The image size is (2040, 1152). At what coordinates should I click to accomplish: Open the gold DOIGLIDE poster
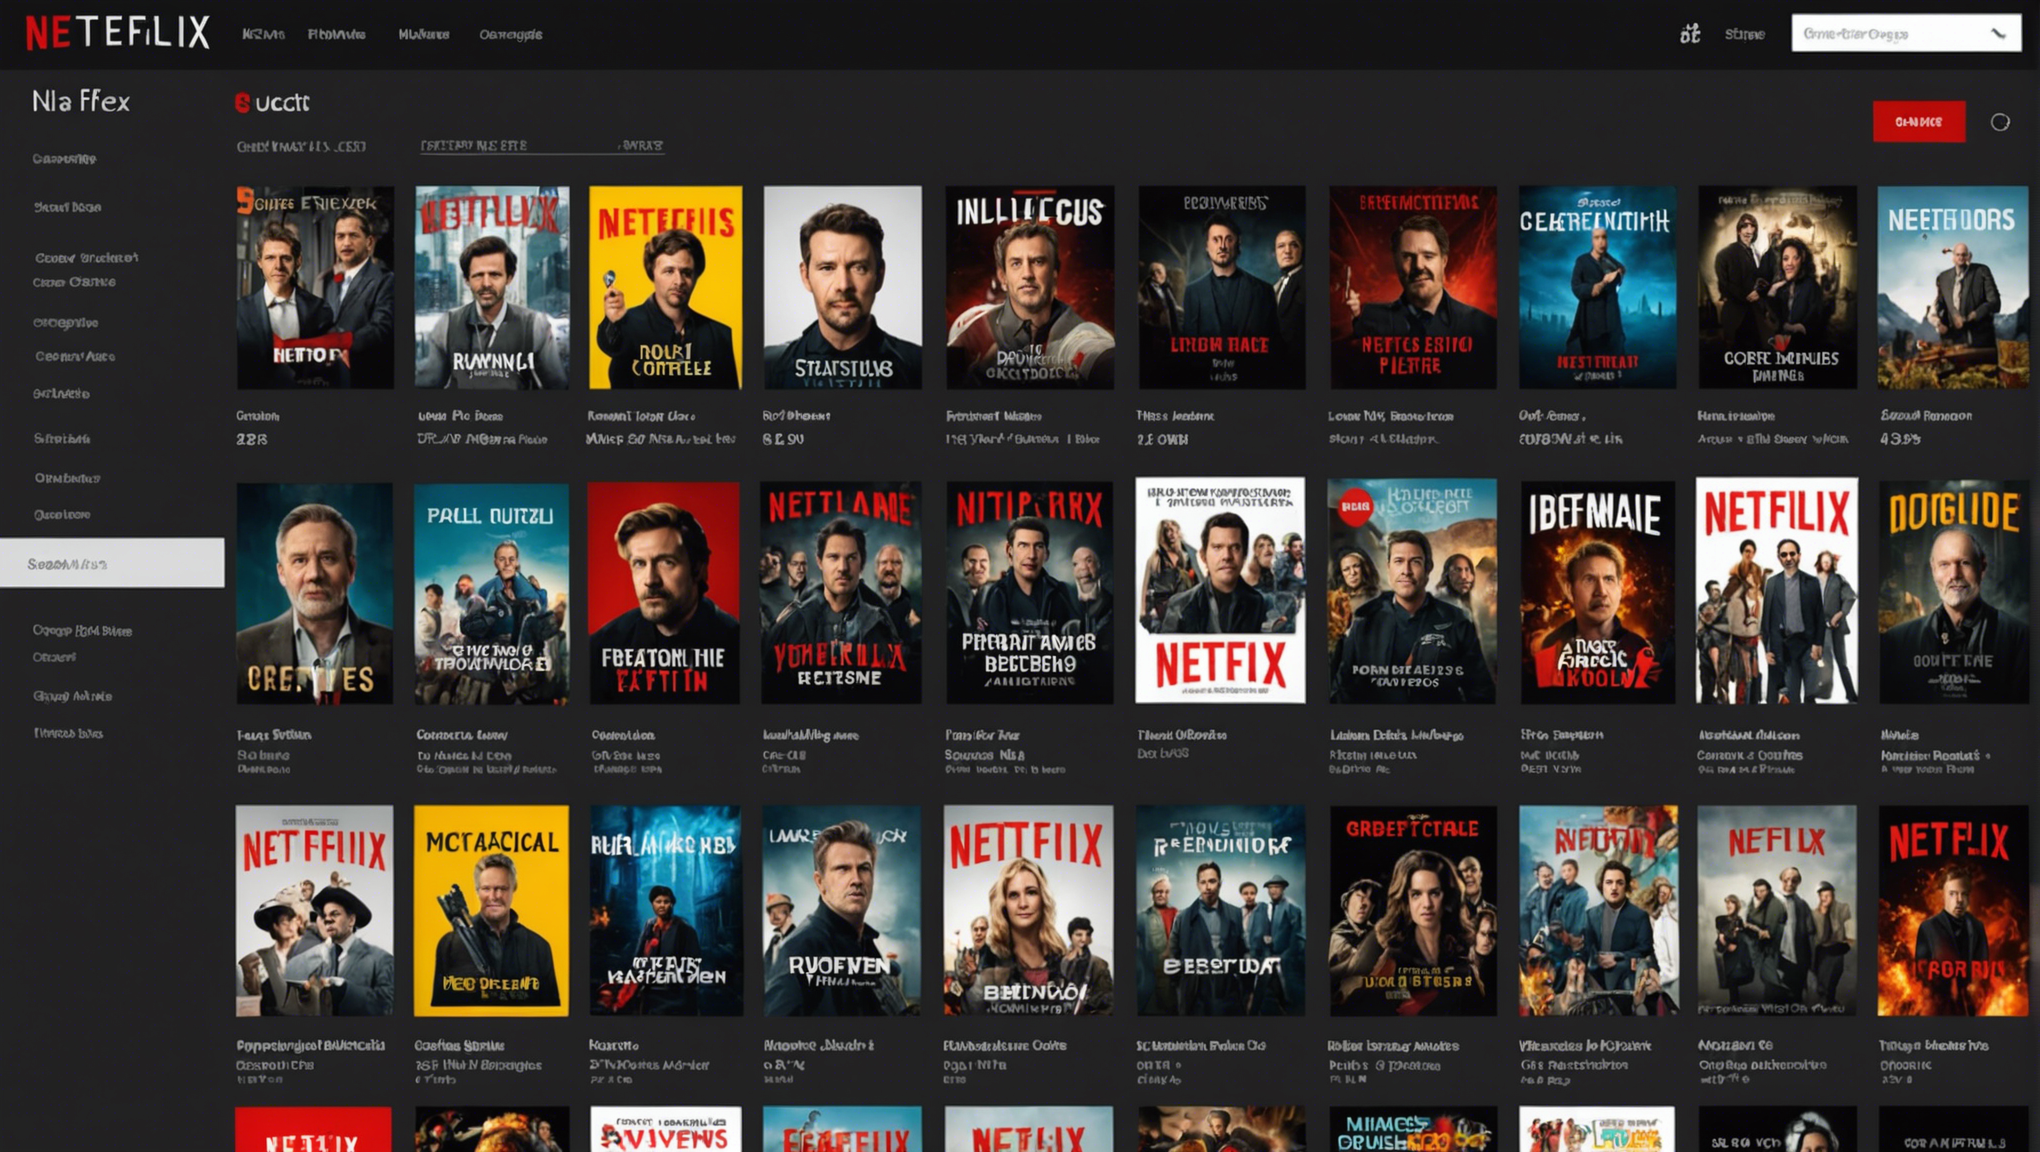(x=1953, y=593)
